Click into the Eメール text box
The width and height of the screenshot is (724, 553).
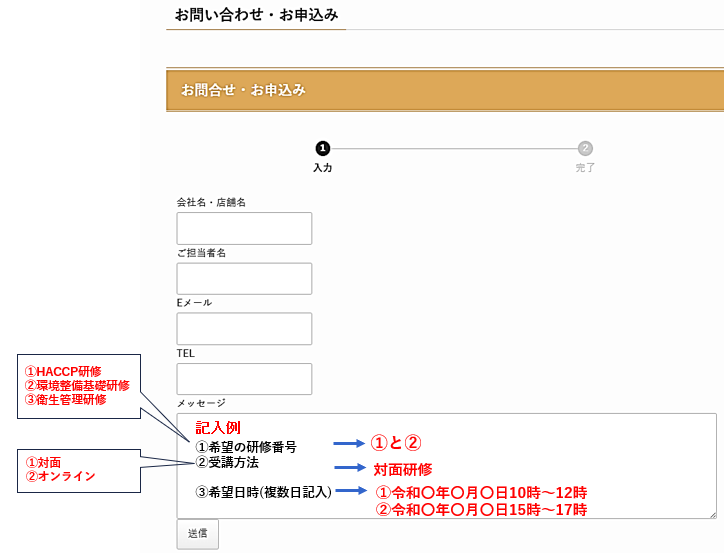(x=244, y=329)
